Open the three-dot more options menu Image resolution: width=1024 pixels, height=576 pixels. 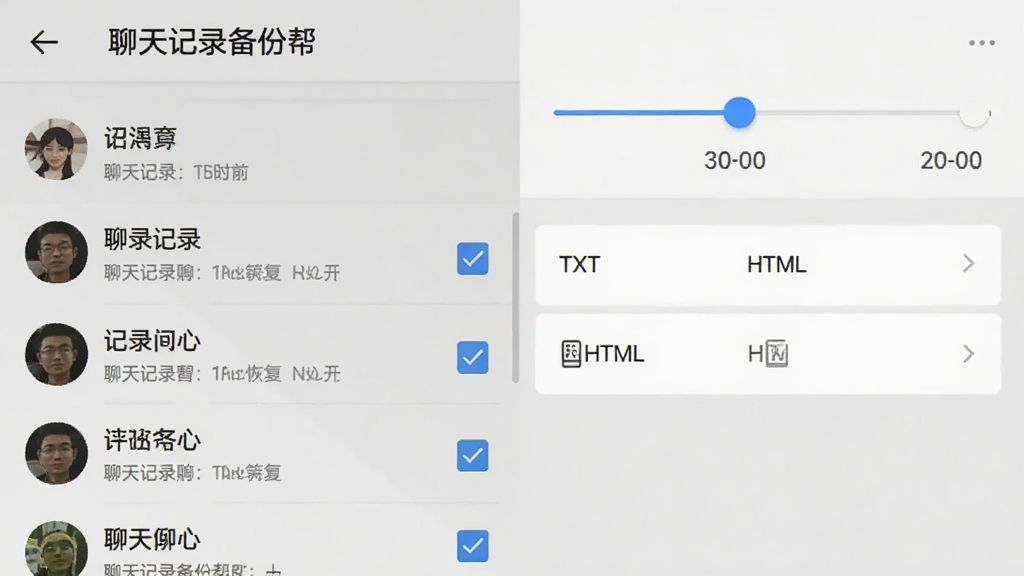pyautogui.click(x=982, y=43)
